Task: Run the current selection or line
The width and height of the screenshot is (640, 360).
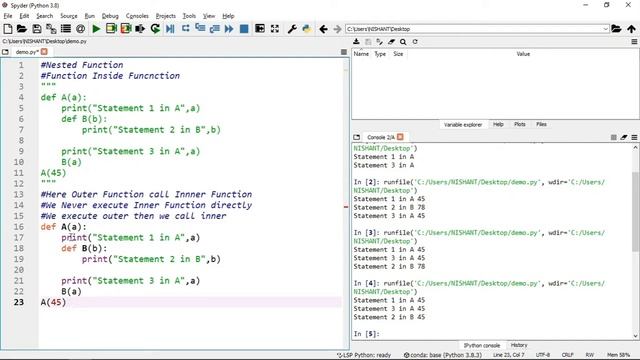Action: pos(140,29)
